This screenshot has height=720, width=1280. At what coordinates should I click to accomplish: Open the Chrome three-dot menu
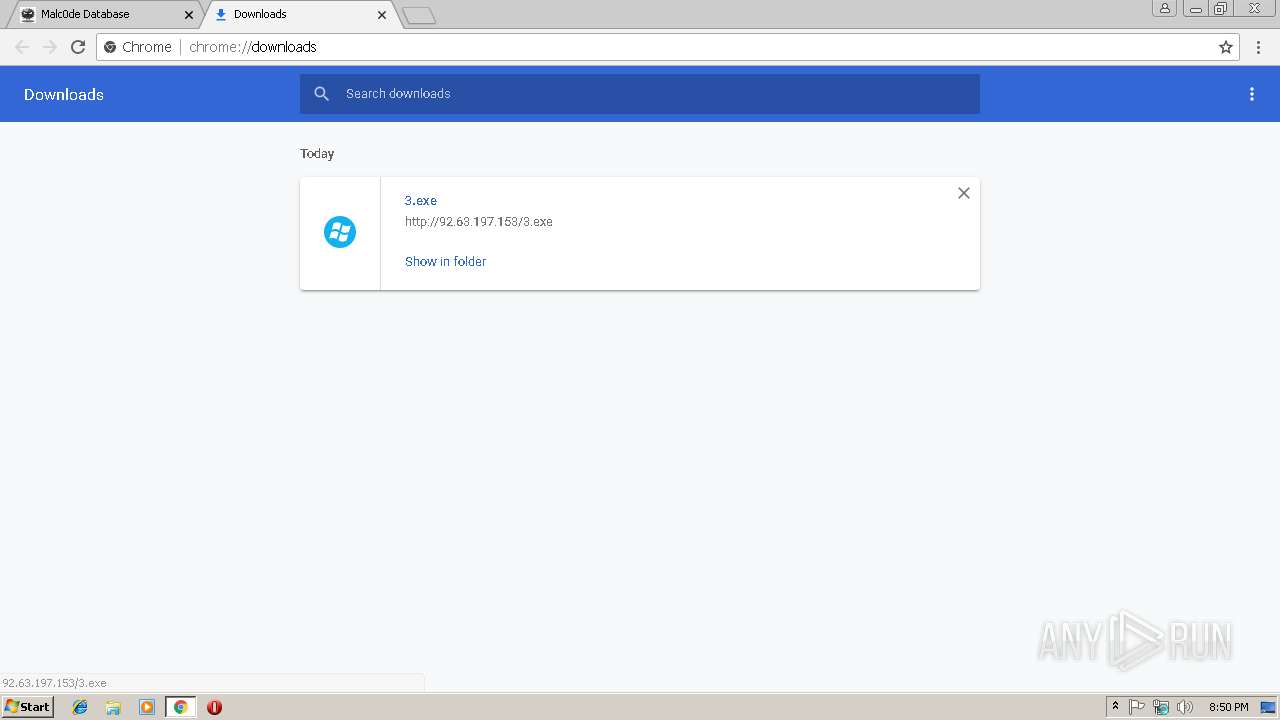pos(1259,47)
